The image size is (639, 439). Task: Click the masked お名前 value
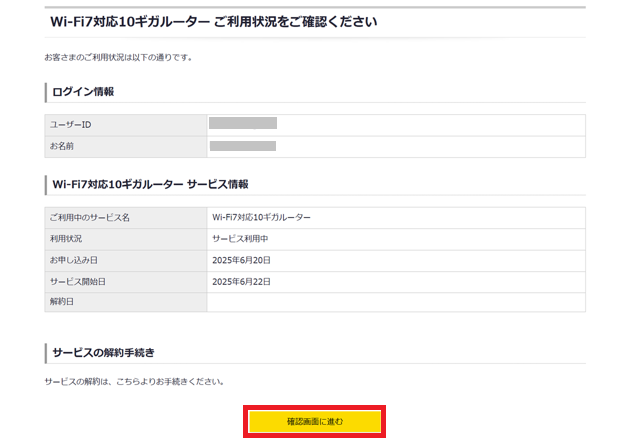[x=243, y=146]
